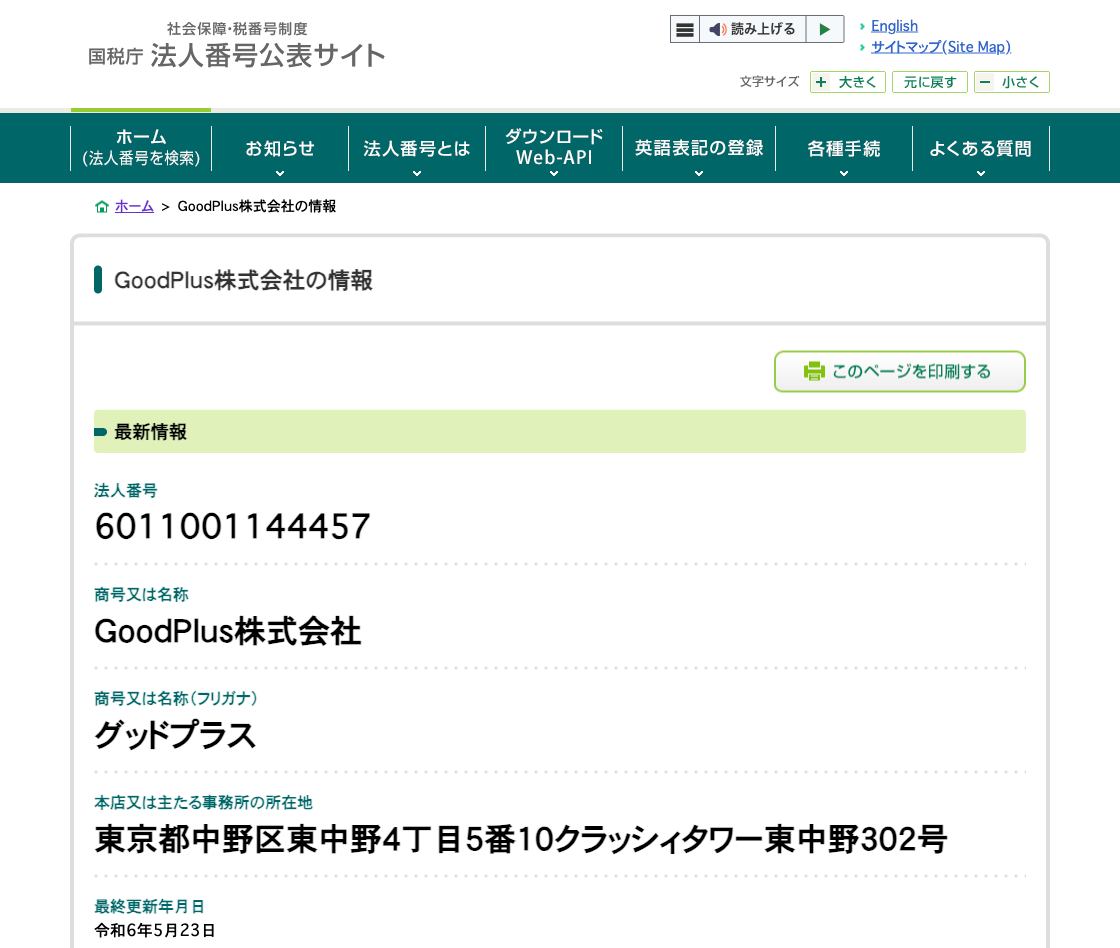The height and width of the screenshot is (948, 1120).
Task: Click the 本店又は主たる事務所の所在地 label
Action: tap(204, 802)
